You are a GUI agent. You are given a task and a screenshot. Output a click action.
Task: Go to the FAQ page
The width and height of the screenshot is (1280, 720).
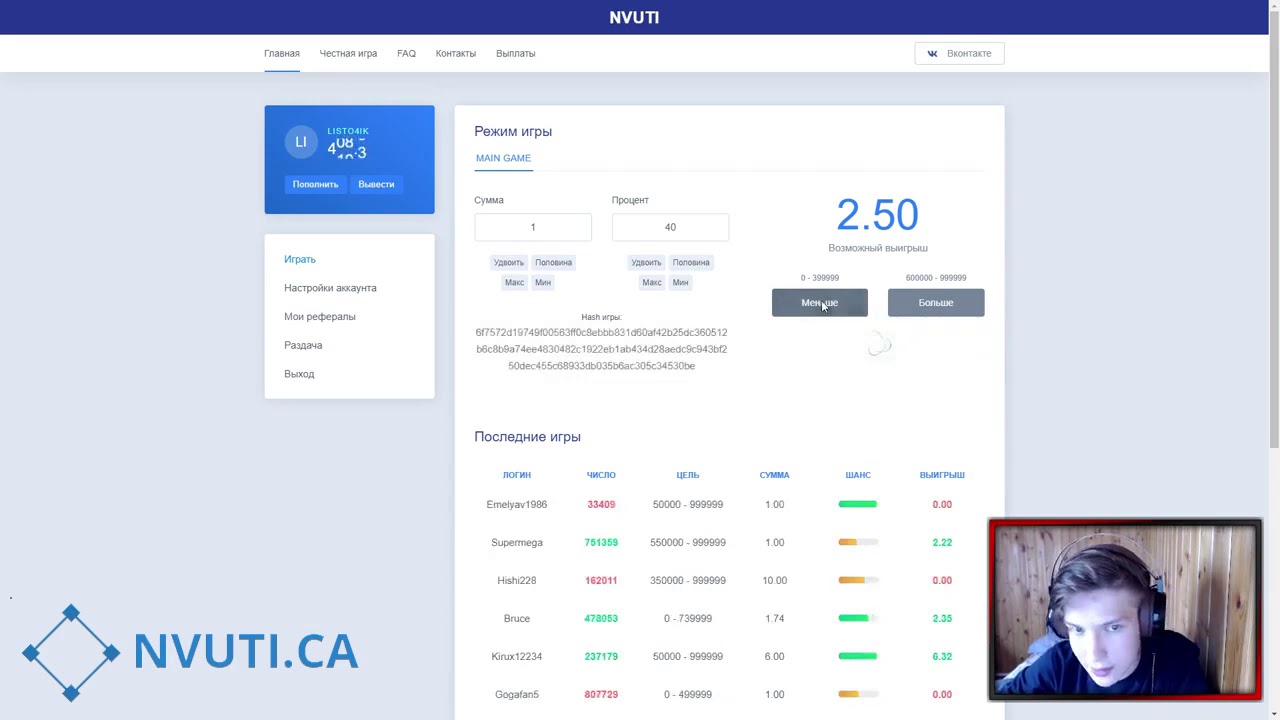406,54
